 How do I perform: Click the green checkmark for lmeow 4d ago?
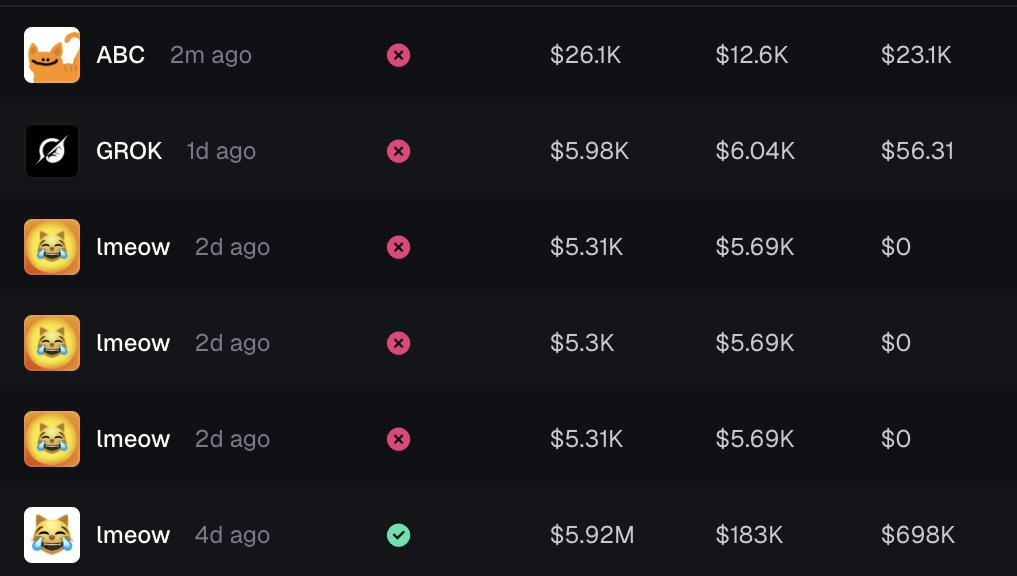click(398, 535)
